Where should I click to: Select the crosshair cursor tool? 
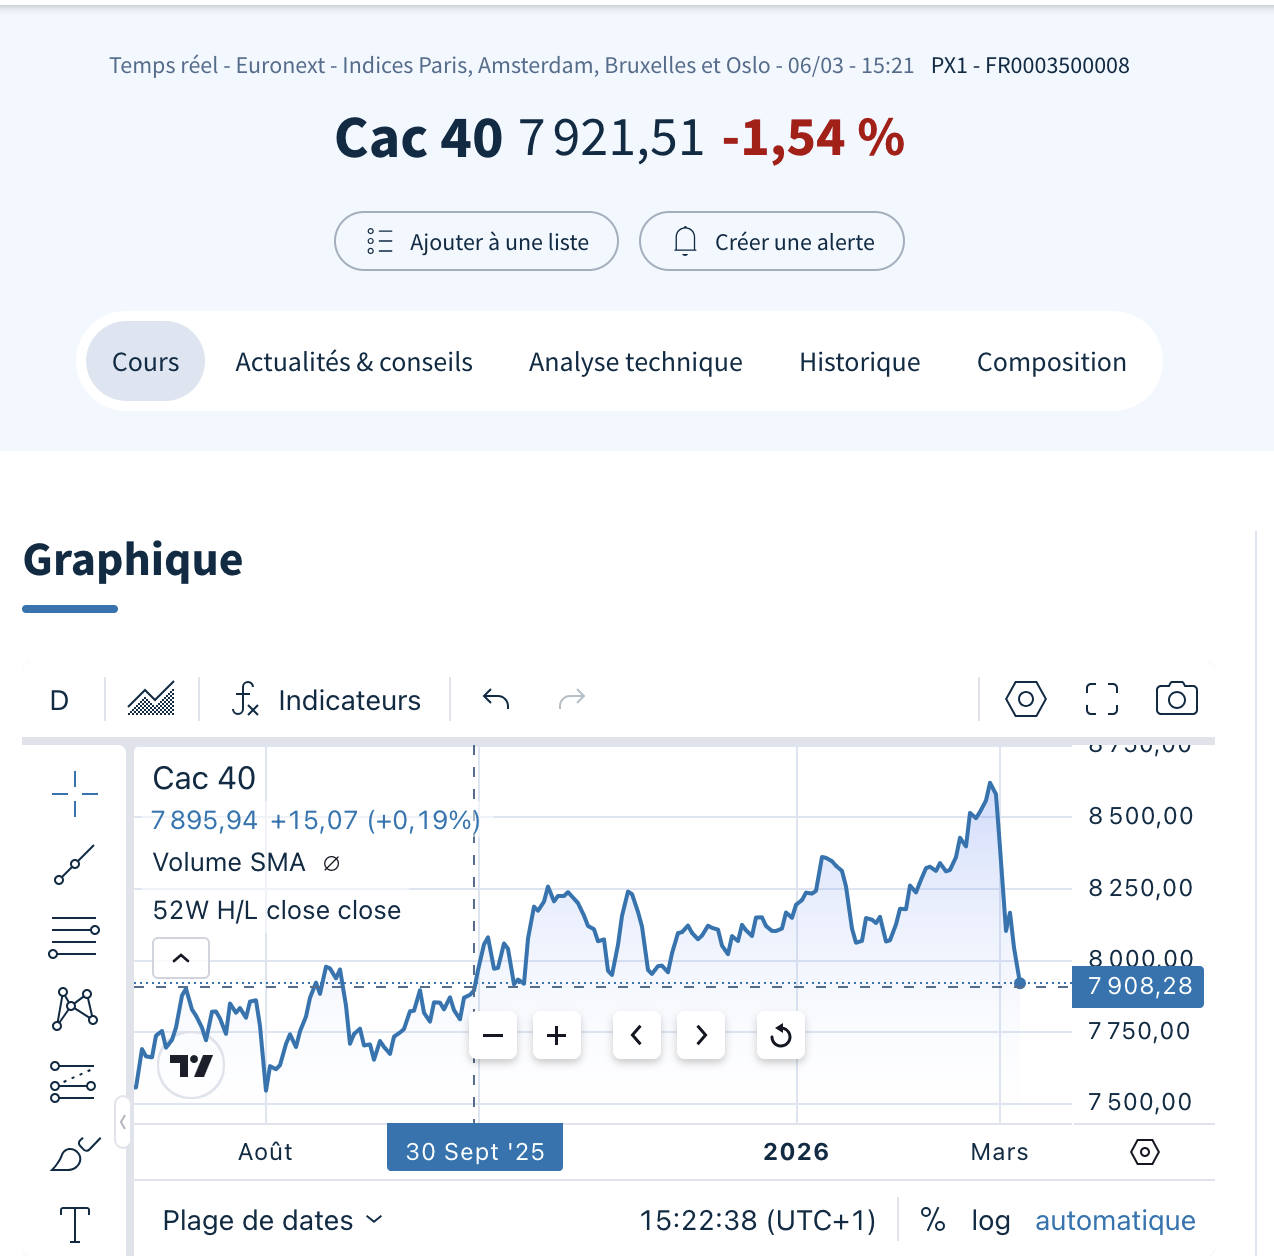75,795
